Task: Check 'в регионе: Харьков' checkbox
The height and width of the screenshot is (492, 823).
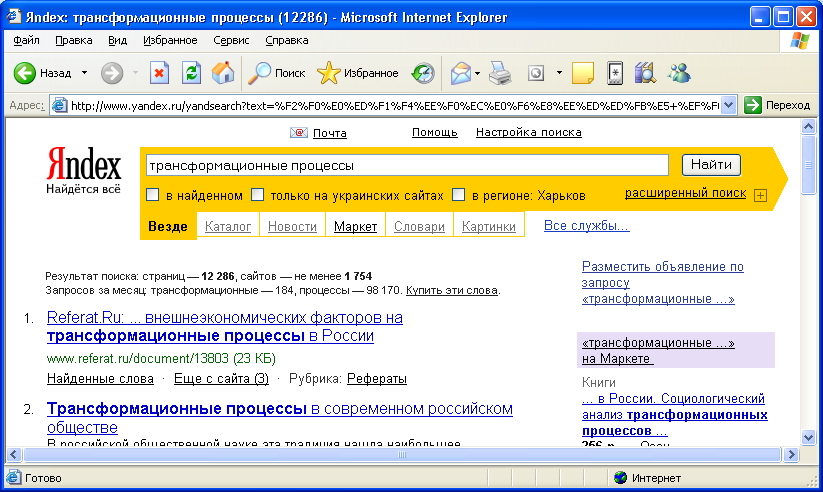Action: (458, 195)
